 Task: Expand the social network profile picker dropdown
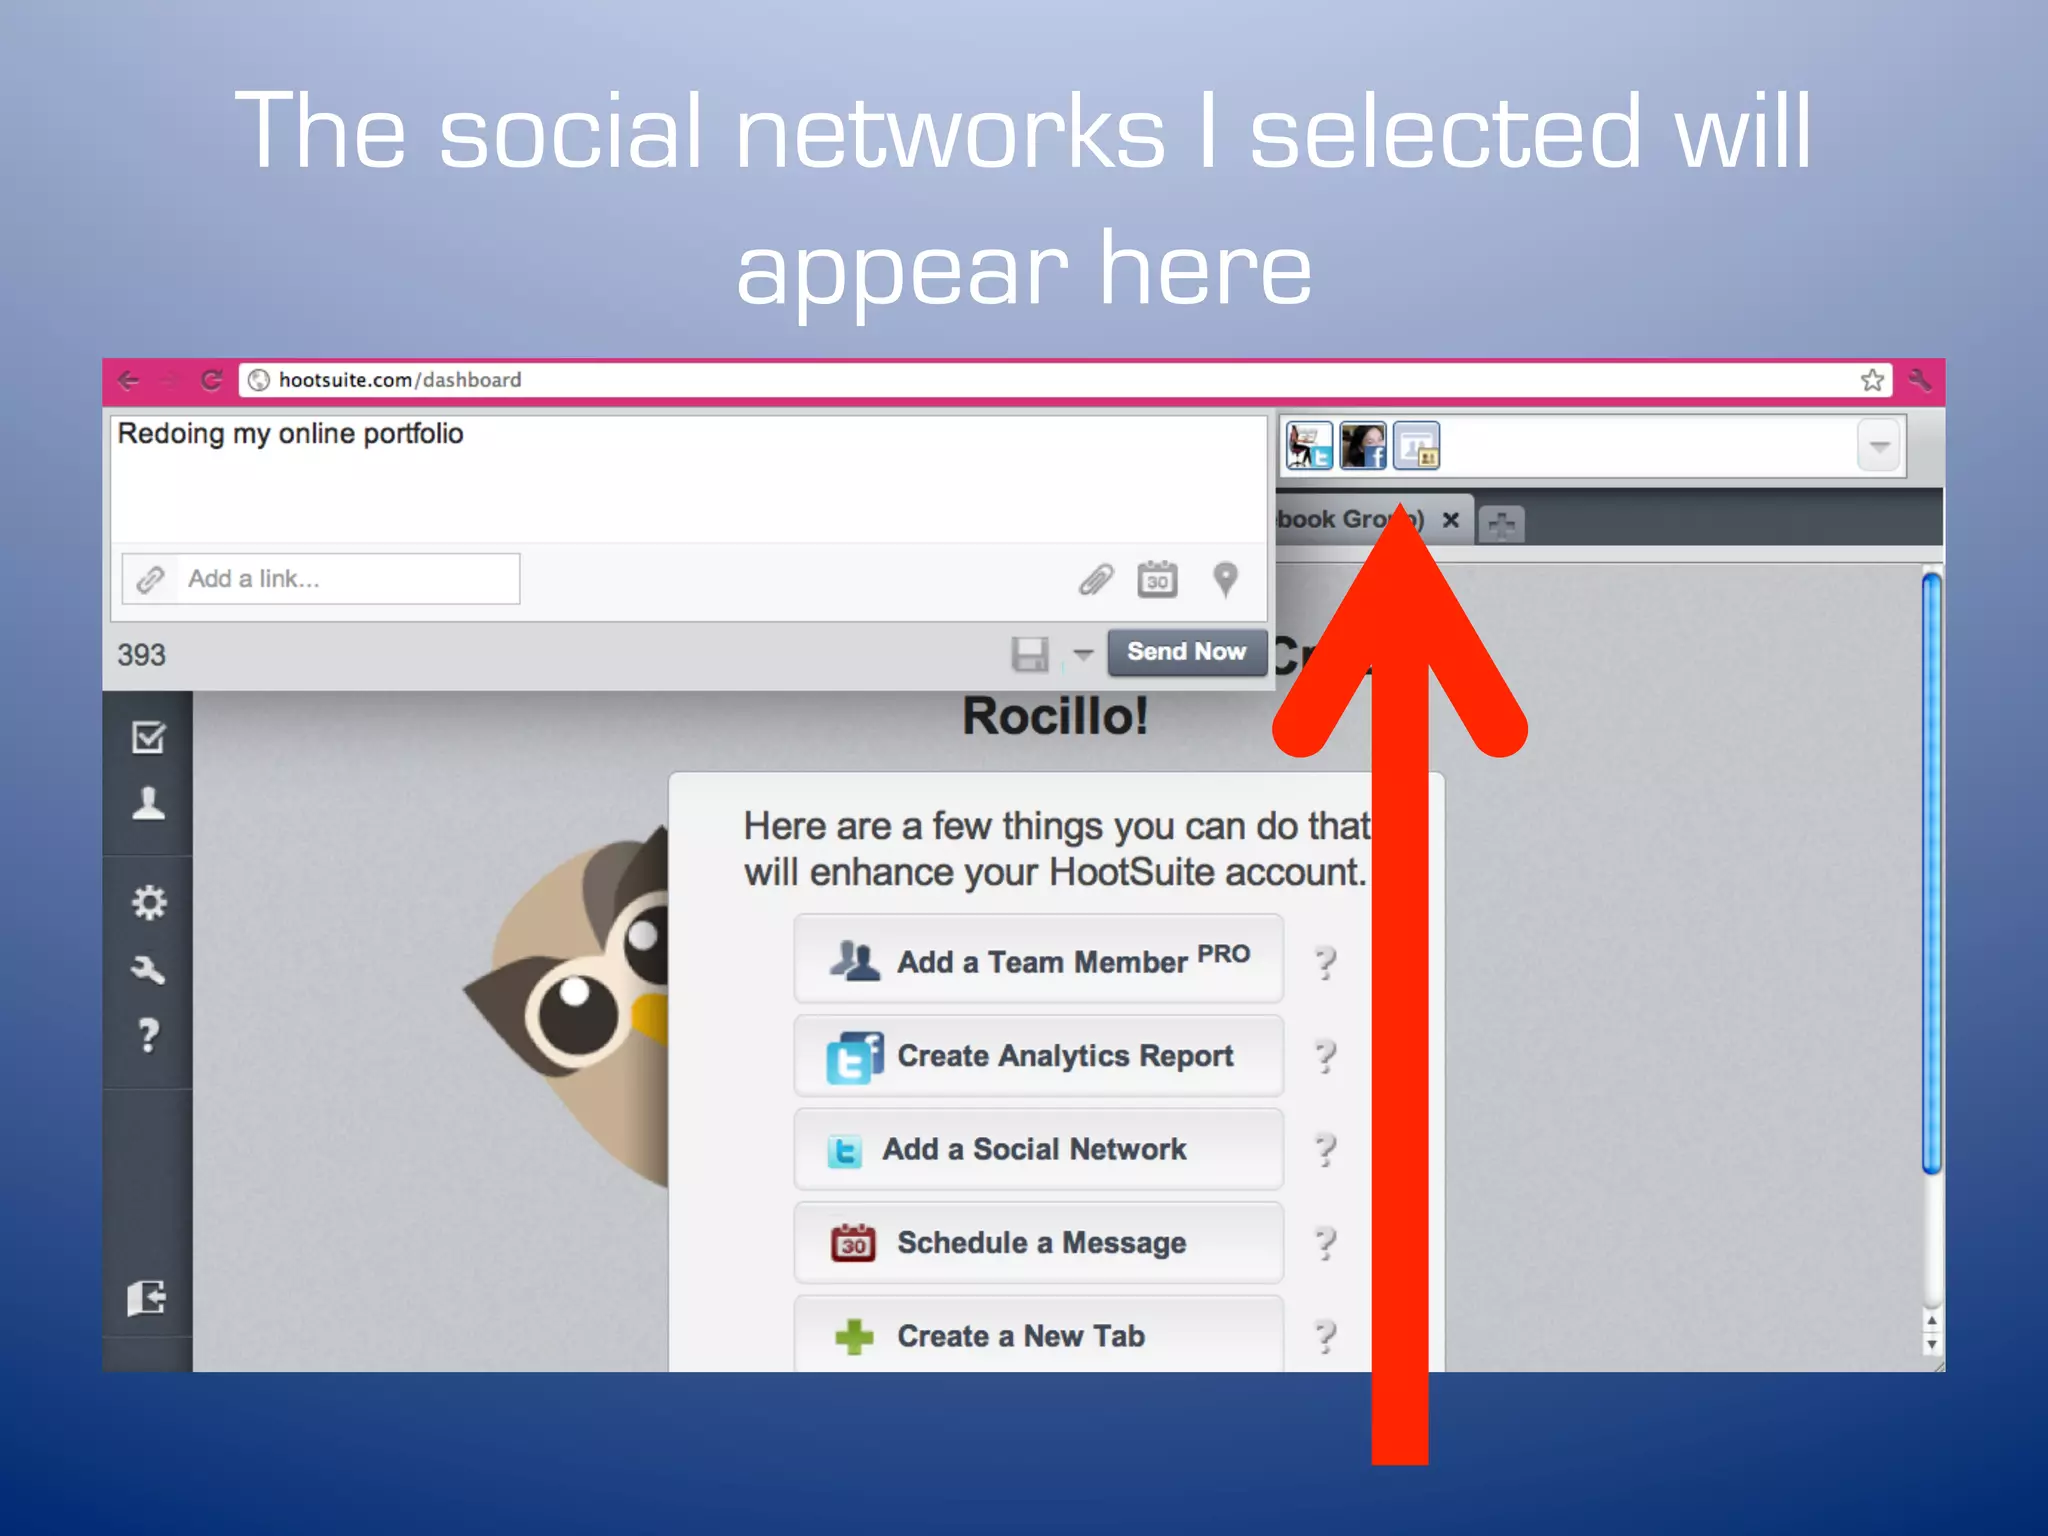click(1880, 446)
